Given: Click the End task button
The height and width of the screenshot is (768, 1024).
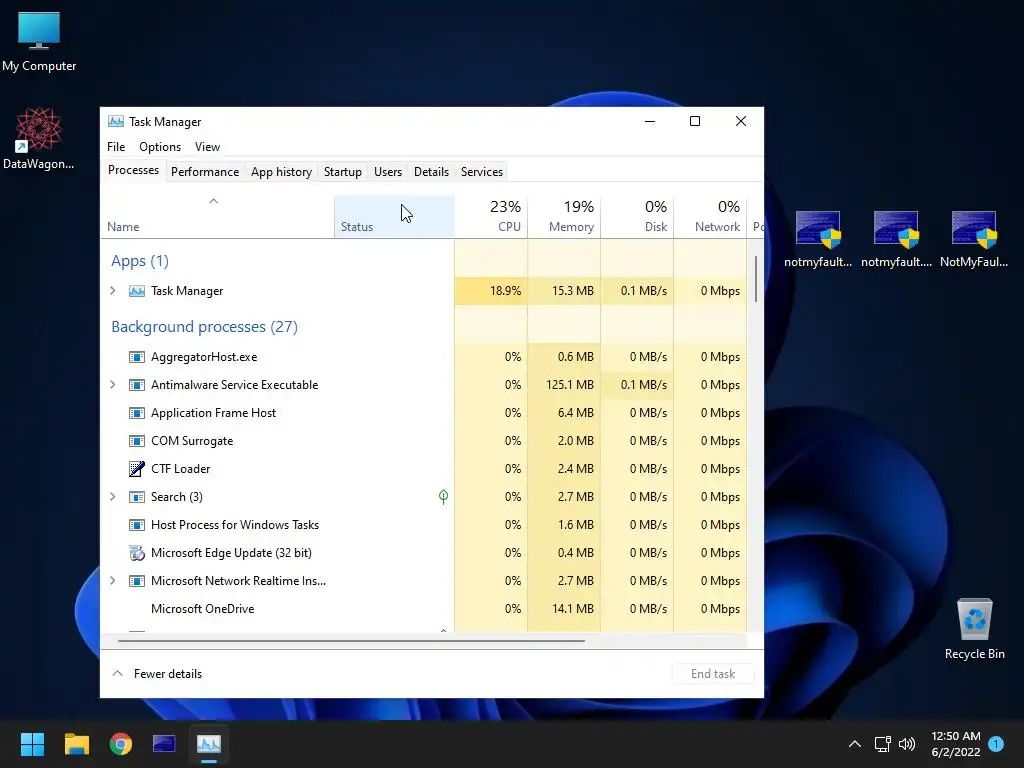Looking at the screenshot, I should [713, 674].
